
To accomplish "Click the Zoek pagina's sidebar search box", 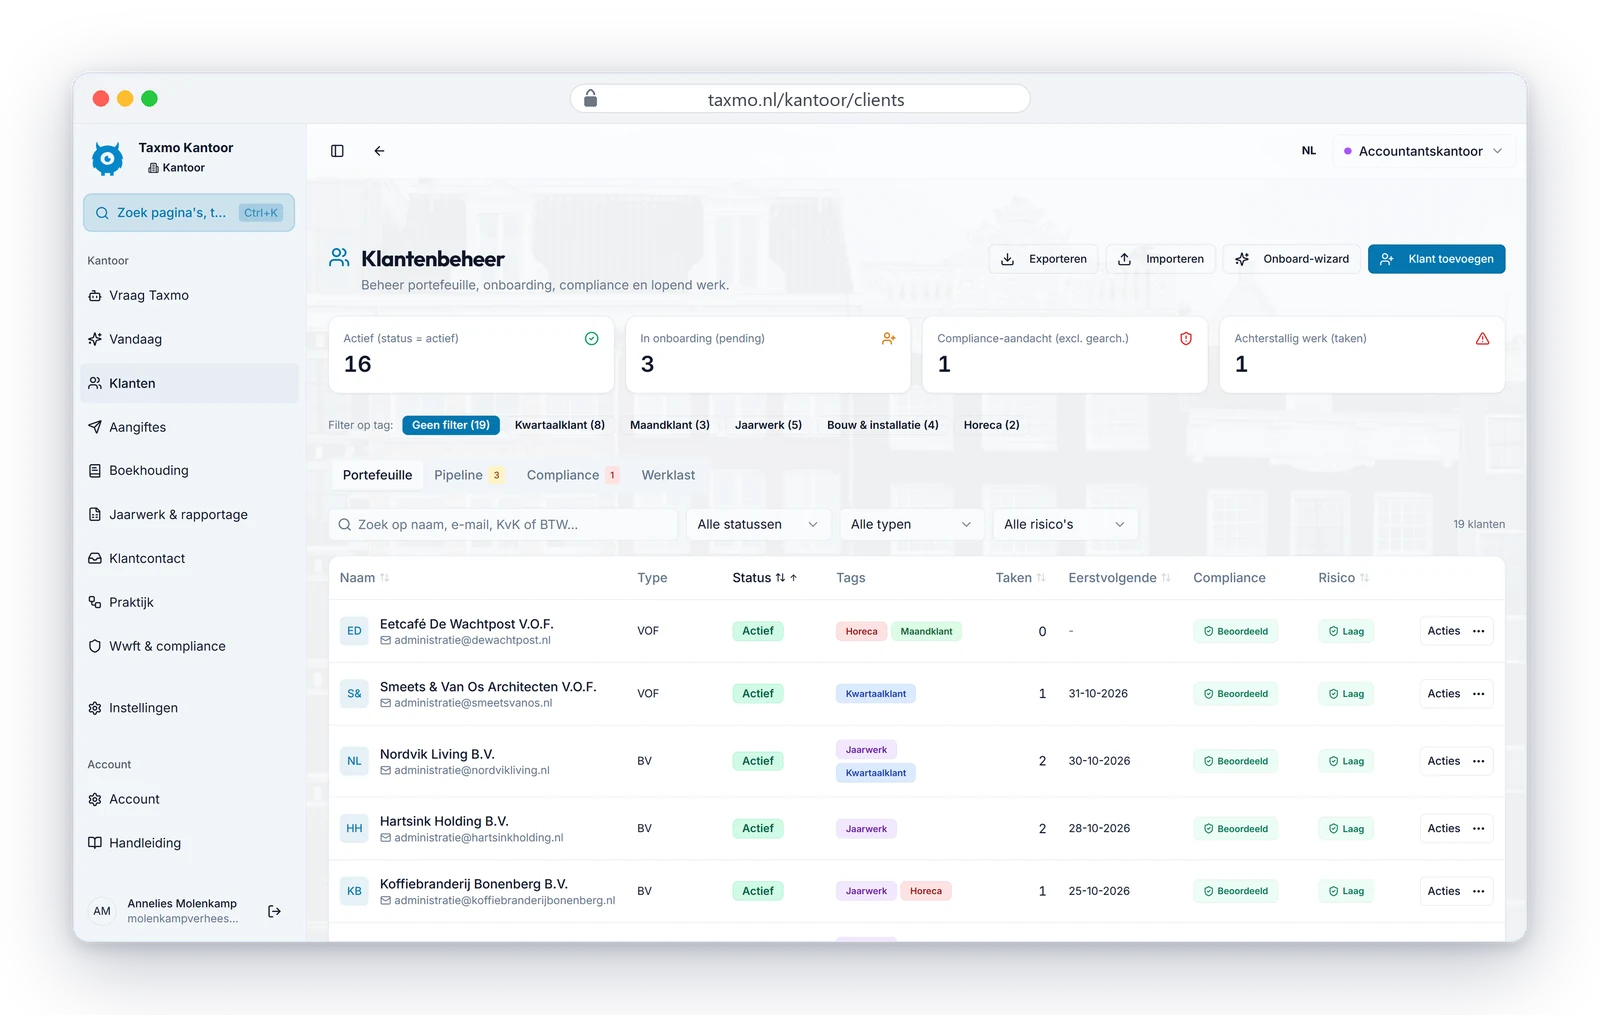I will 189,213.
